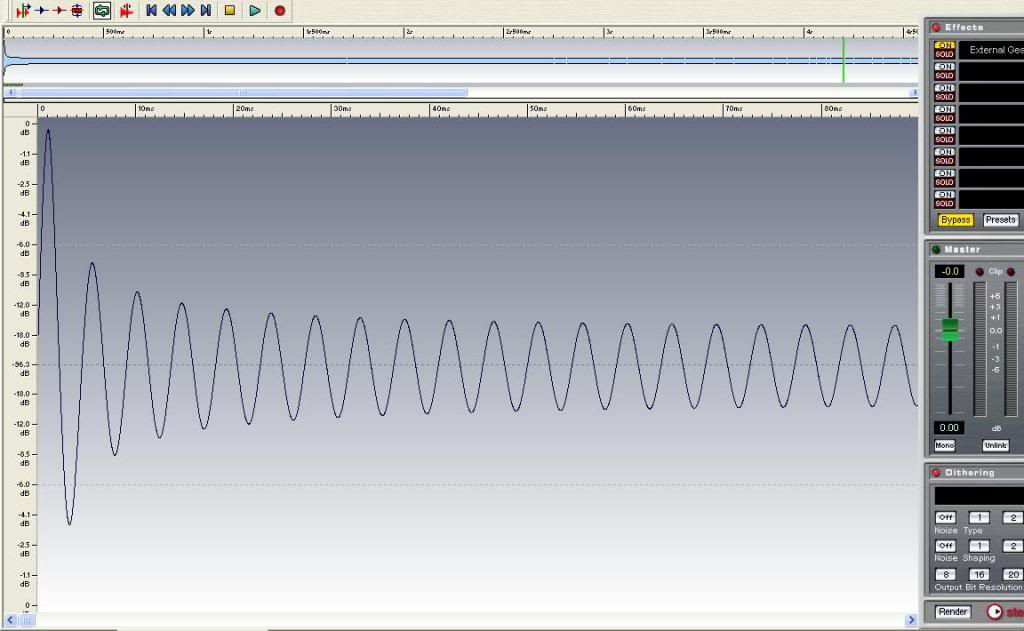The width and height of the screenshot is (1024, 631).
Task: Jump to start of the file
Action: [x=151, y=10]
